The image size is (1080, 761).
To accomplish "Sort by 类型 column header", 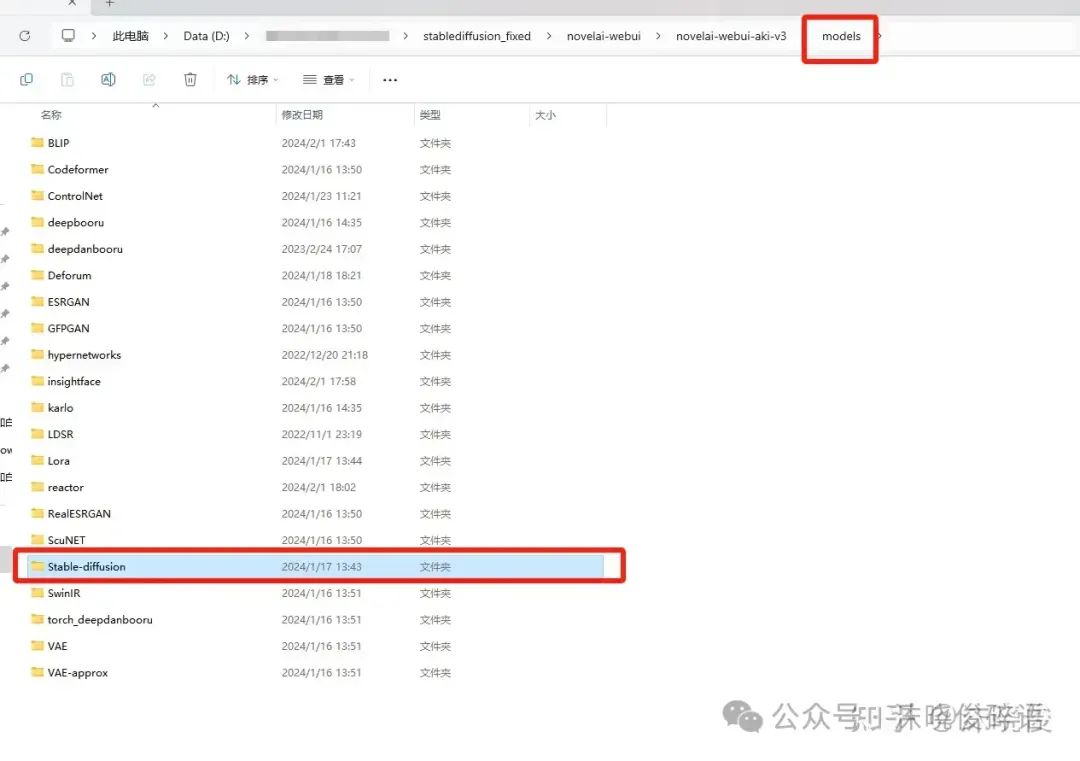I will click(430, 115).
